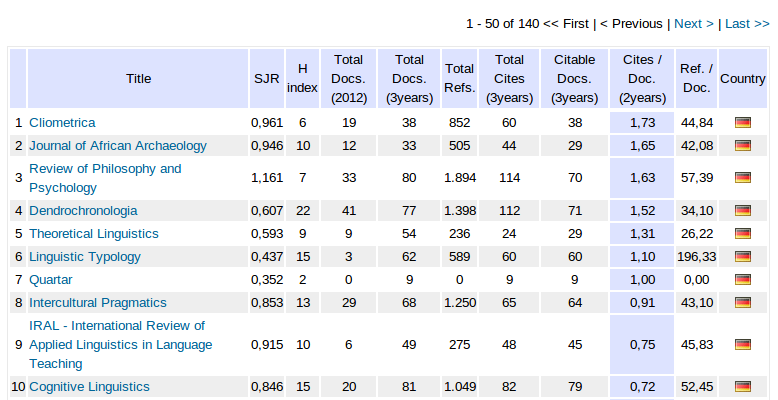Click the flag for Review of Philosophy and Psychology

pos(743,178)
